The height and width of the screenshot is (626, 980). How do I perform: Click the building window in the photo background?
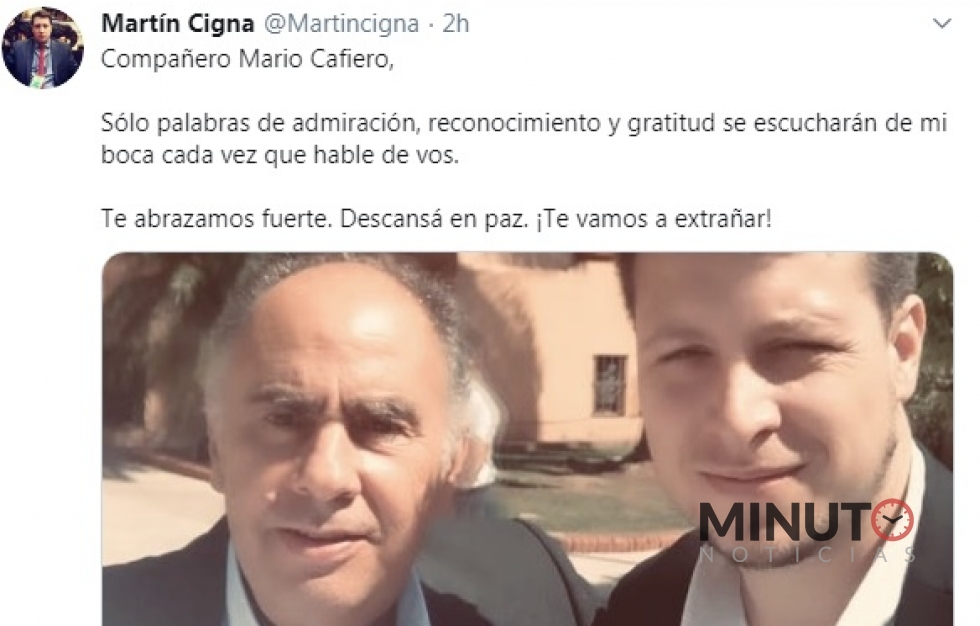coord(610,385)
